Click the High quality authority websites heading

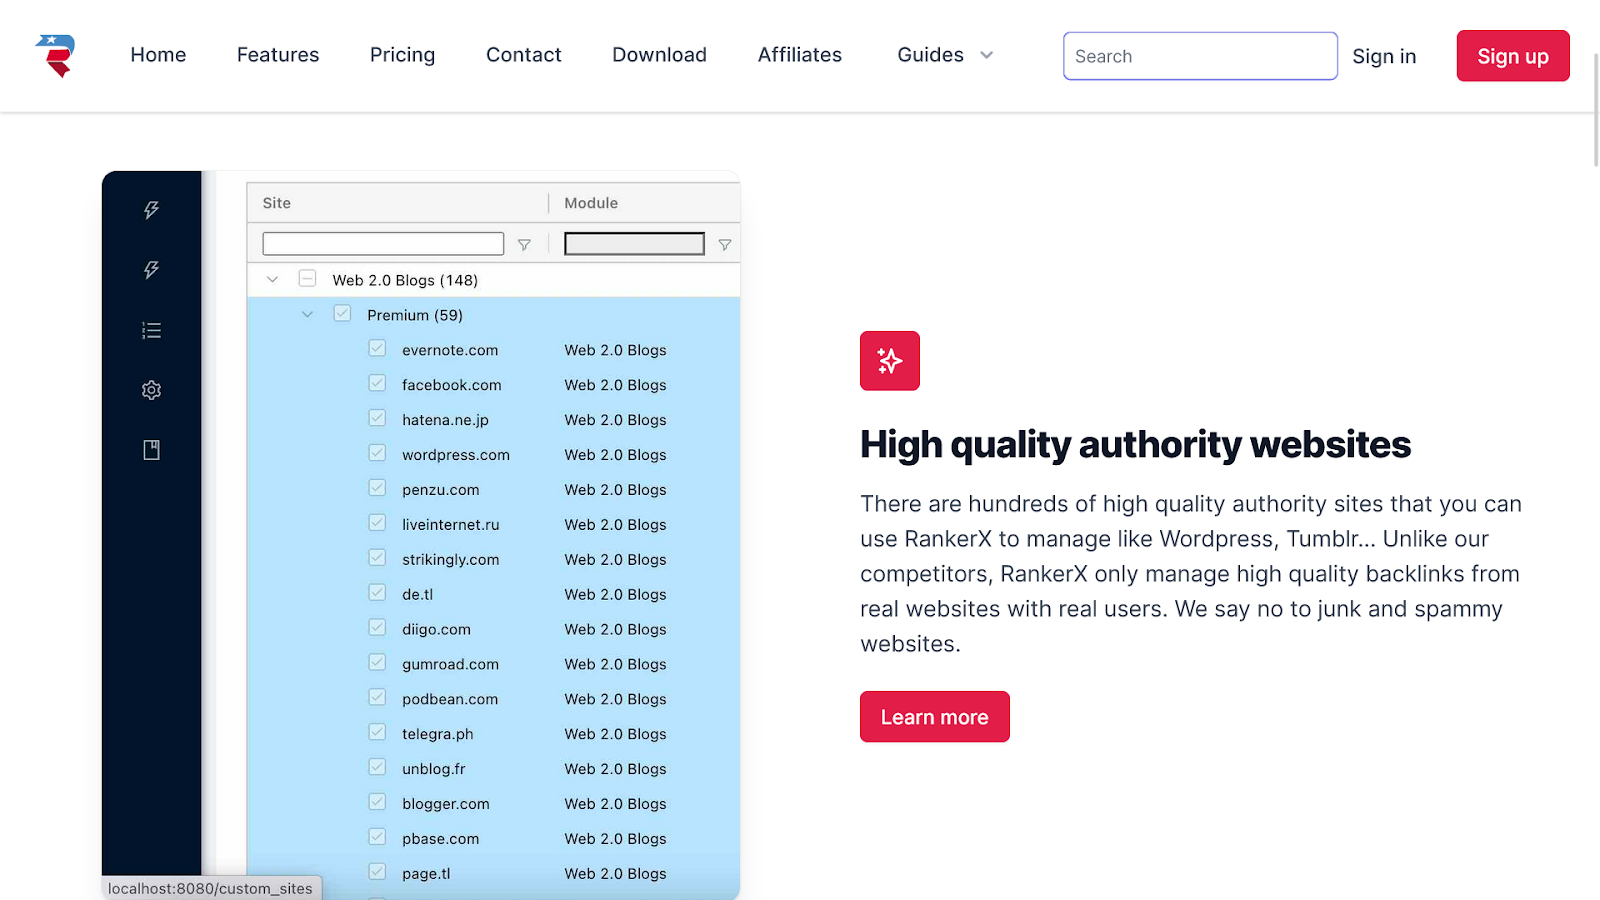point(1135,445)
